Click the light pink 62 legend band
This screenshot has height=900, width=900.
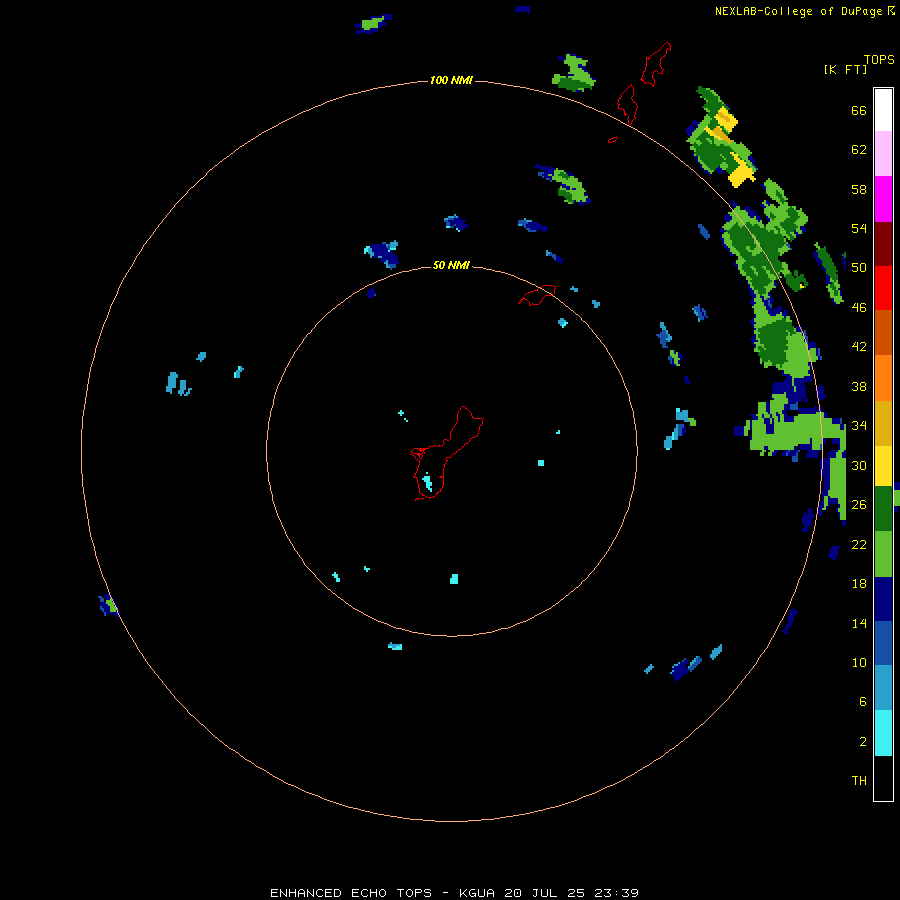[883, 153]
